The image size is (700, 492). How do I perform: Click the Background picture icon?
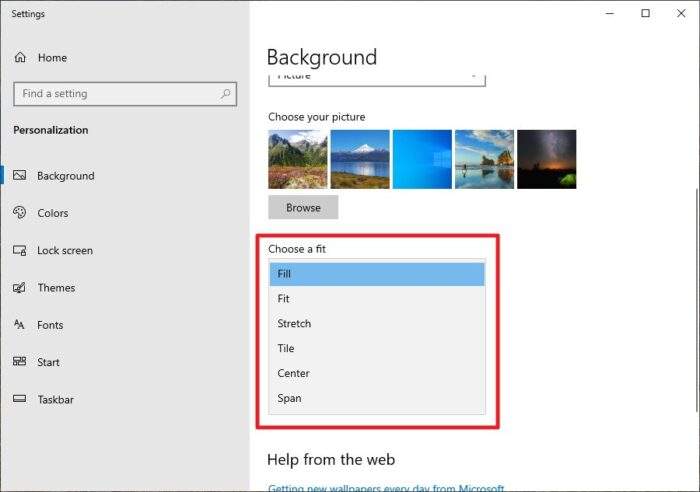click(20, 175)
